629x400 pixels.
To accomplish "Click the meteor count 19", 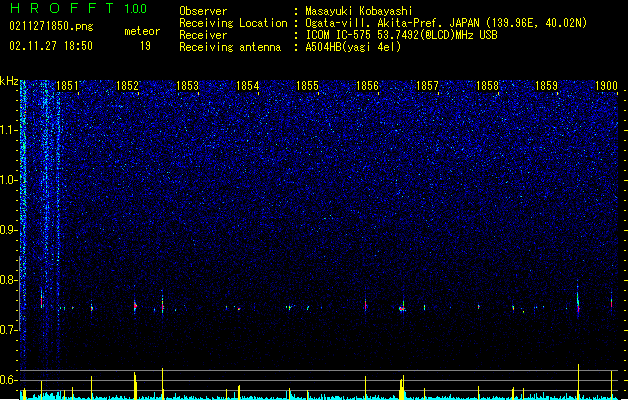I will click(145, 46).
